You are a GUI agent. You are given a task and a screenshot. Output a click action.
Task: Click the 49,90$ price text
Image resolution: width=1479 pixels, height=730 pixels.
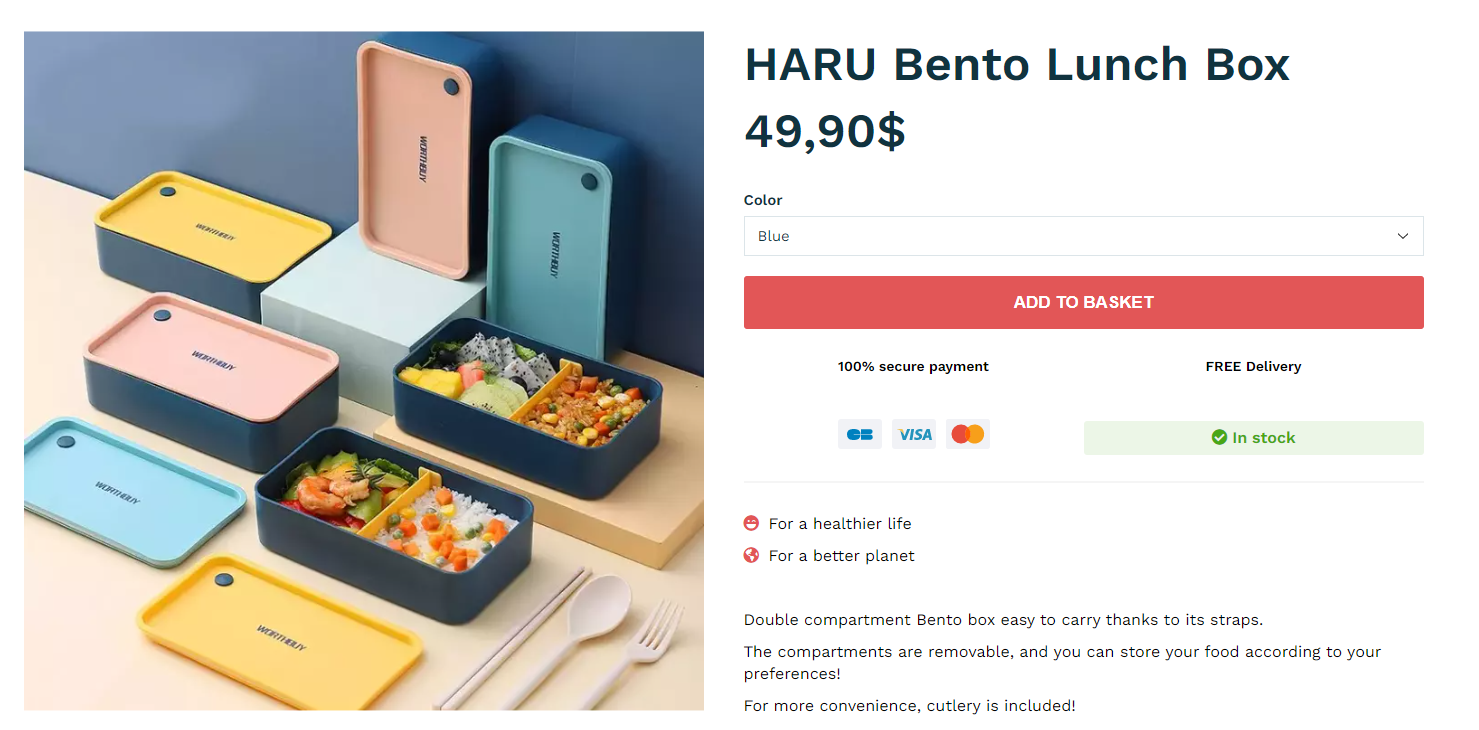[825, 131]
